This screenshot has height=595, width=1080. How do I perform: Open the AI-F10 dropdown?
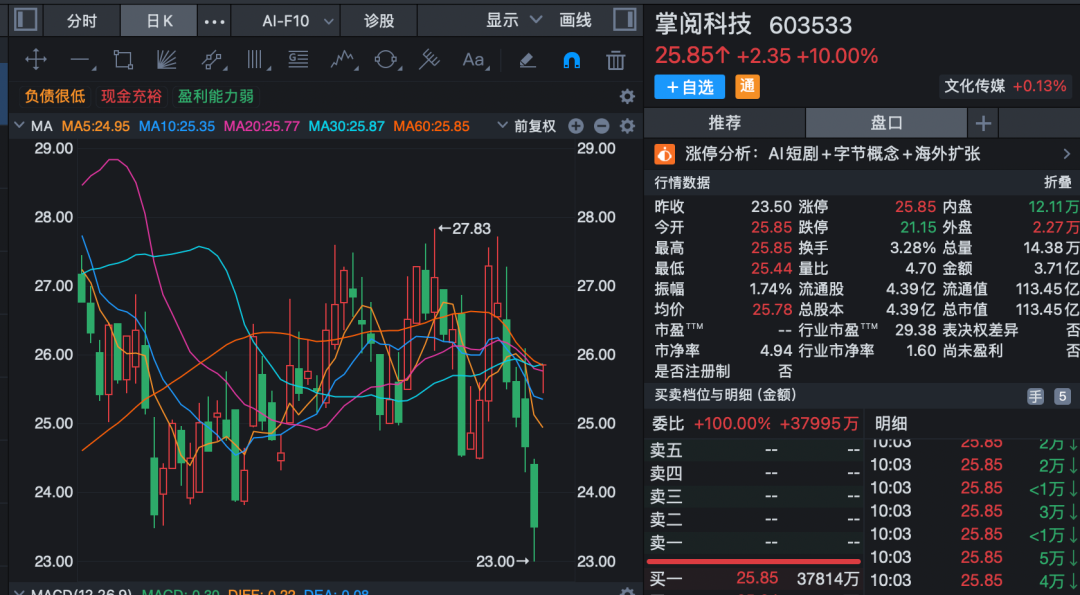(x=299, y=21)
